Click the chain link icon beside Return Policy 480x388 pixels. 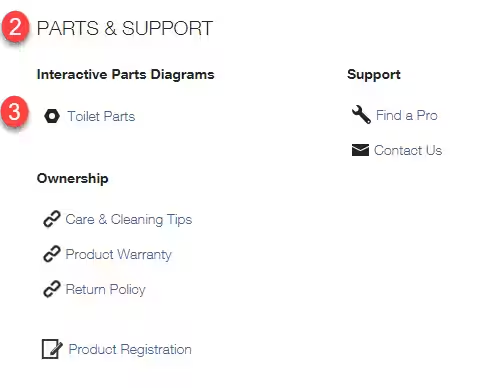click(52, 289)
